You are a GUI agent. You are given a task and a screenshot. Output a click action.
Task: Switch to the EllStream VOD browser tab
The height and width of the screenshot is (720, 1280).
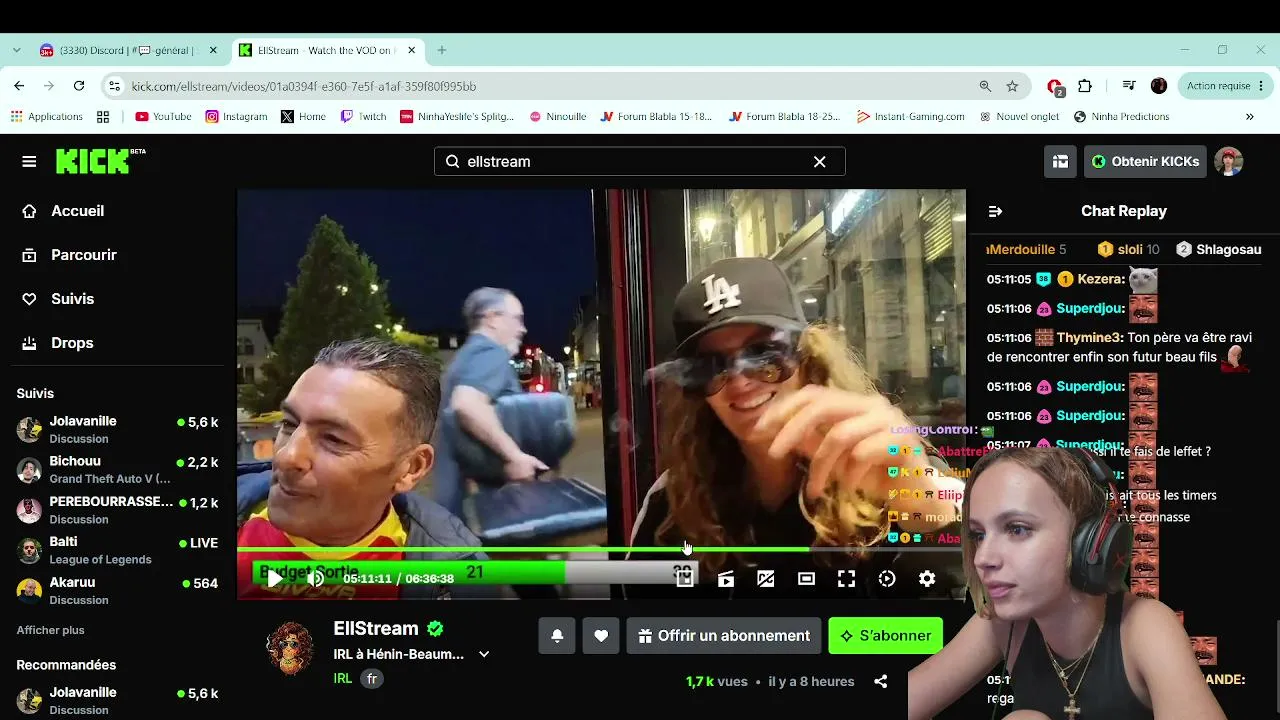(329, 50)
